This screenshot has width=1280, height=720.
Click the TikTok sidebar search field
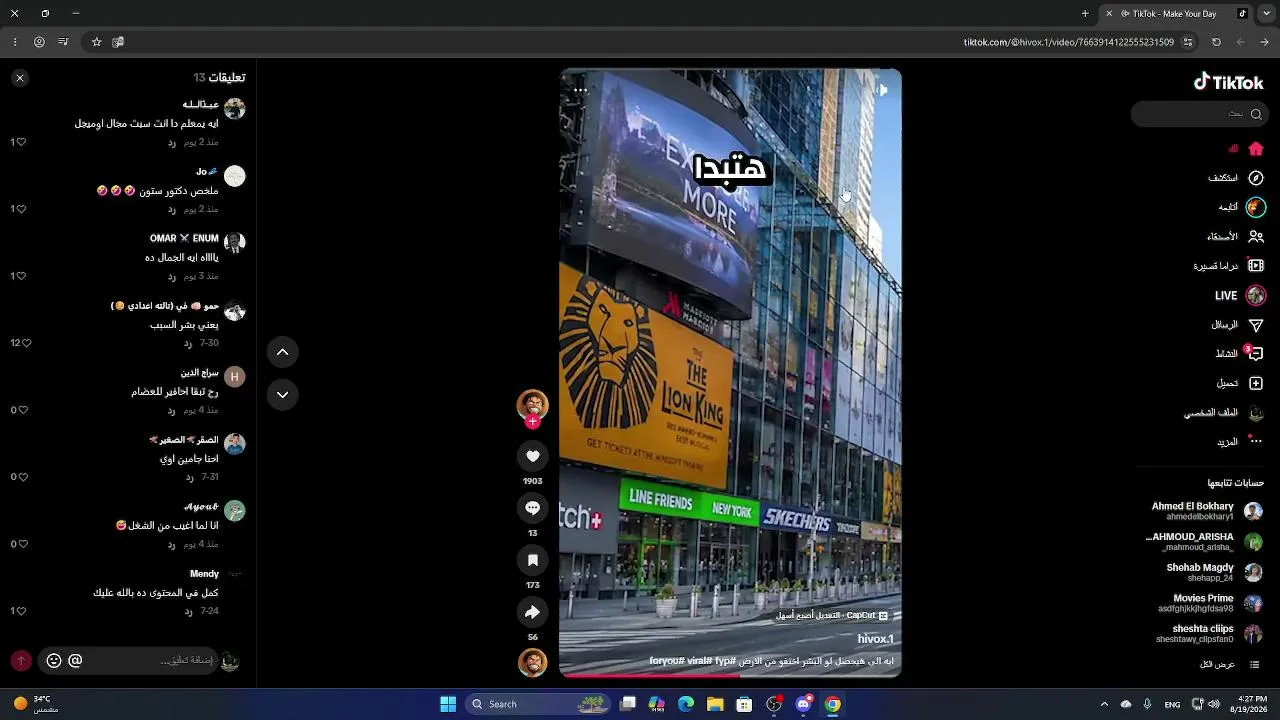1200,114
